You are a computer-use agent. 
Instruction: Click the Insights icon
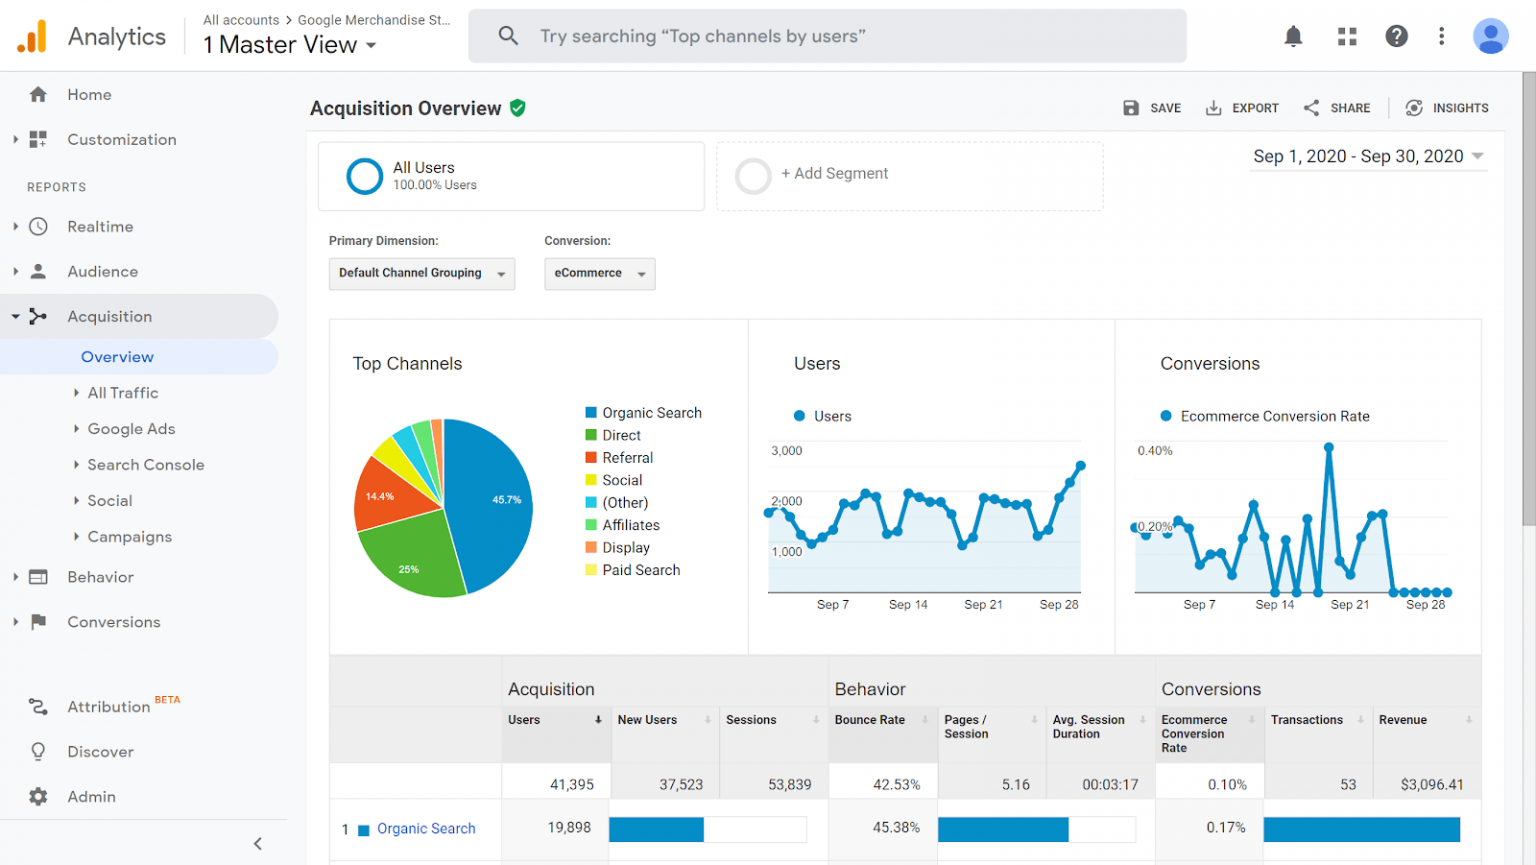pos(1414,108)
